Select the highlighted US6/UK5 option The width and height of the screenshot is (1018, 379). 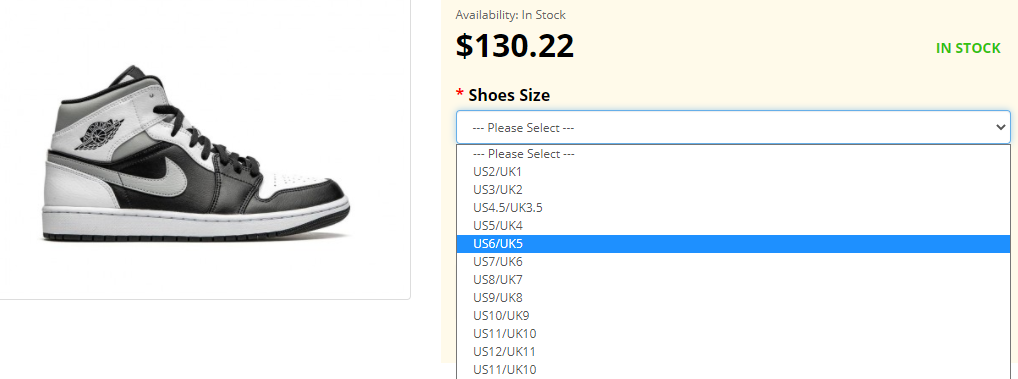(733, 244)
